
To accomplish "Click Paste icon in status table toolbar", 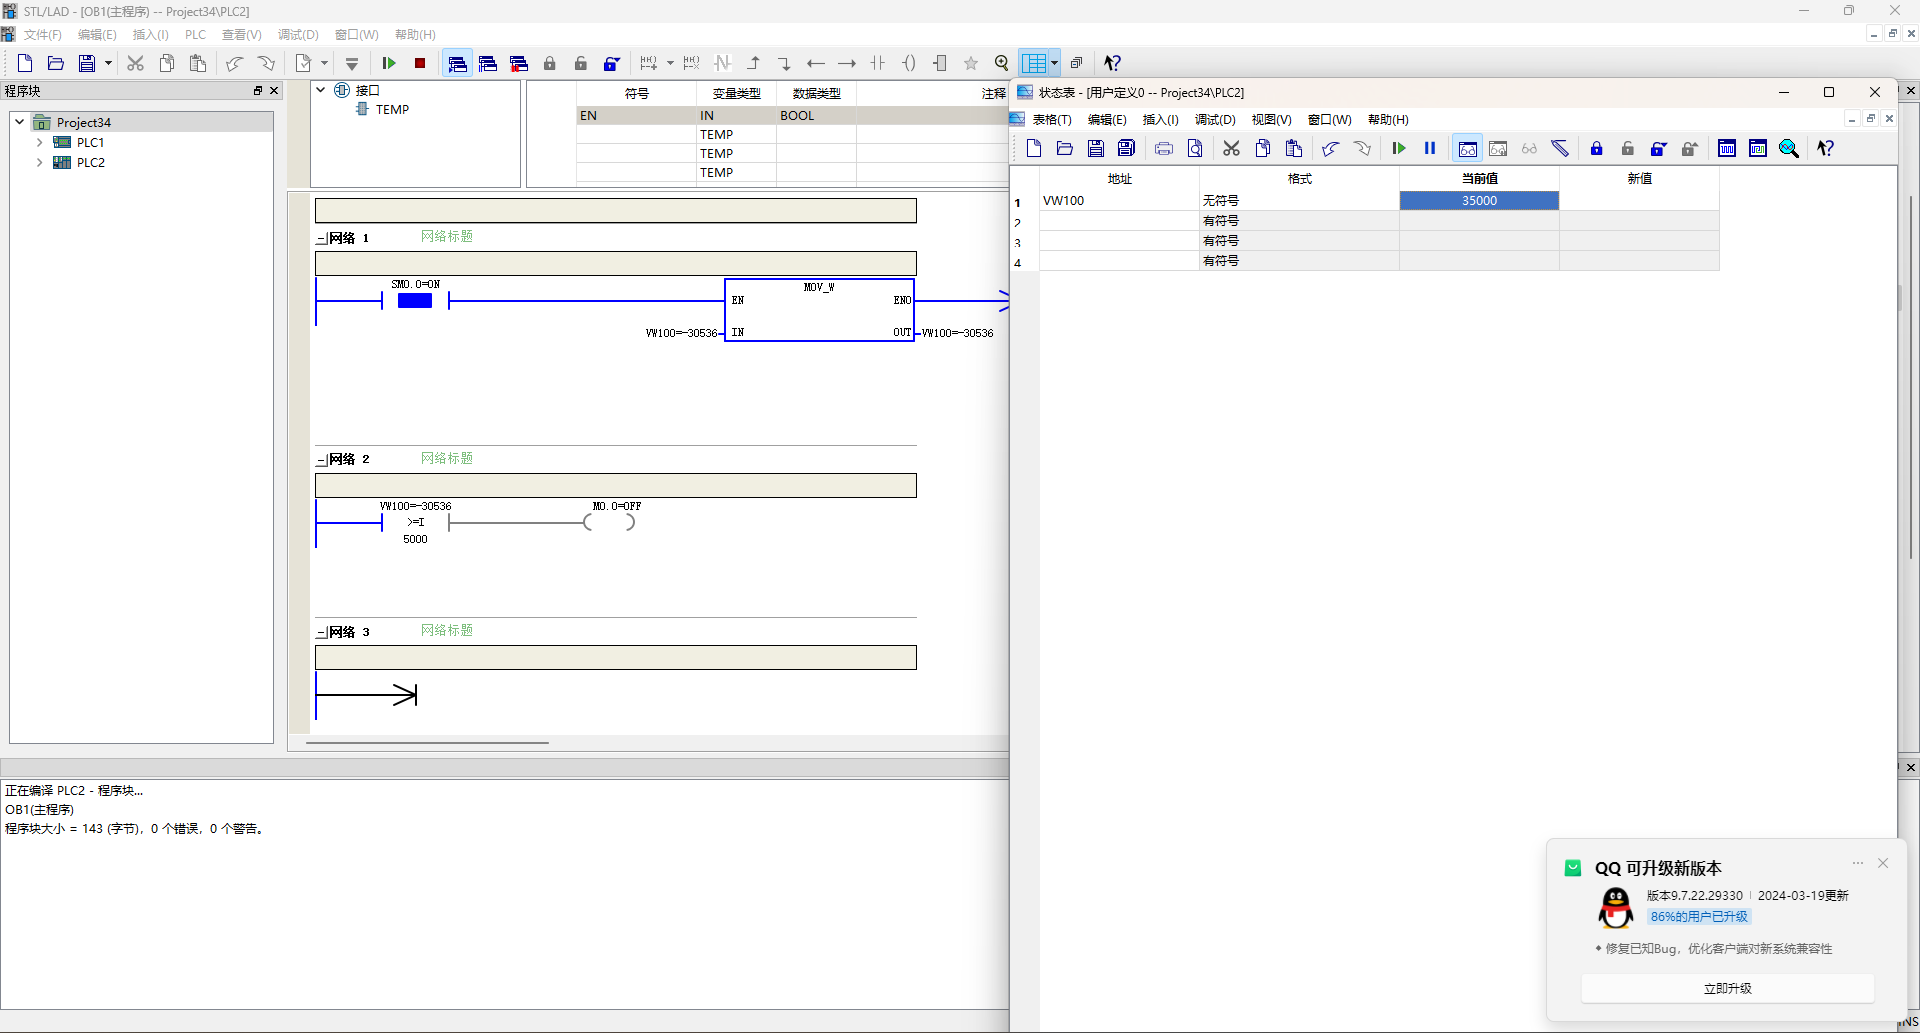I will (1294, 148).
